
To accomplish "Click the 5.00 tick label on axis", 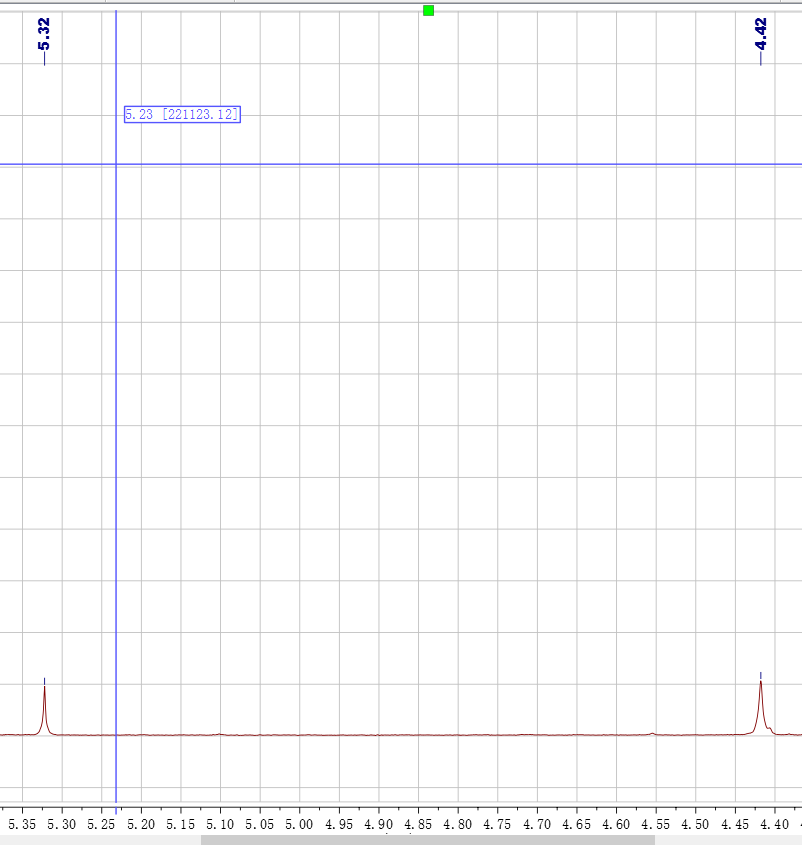I will click(299, 825).
